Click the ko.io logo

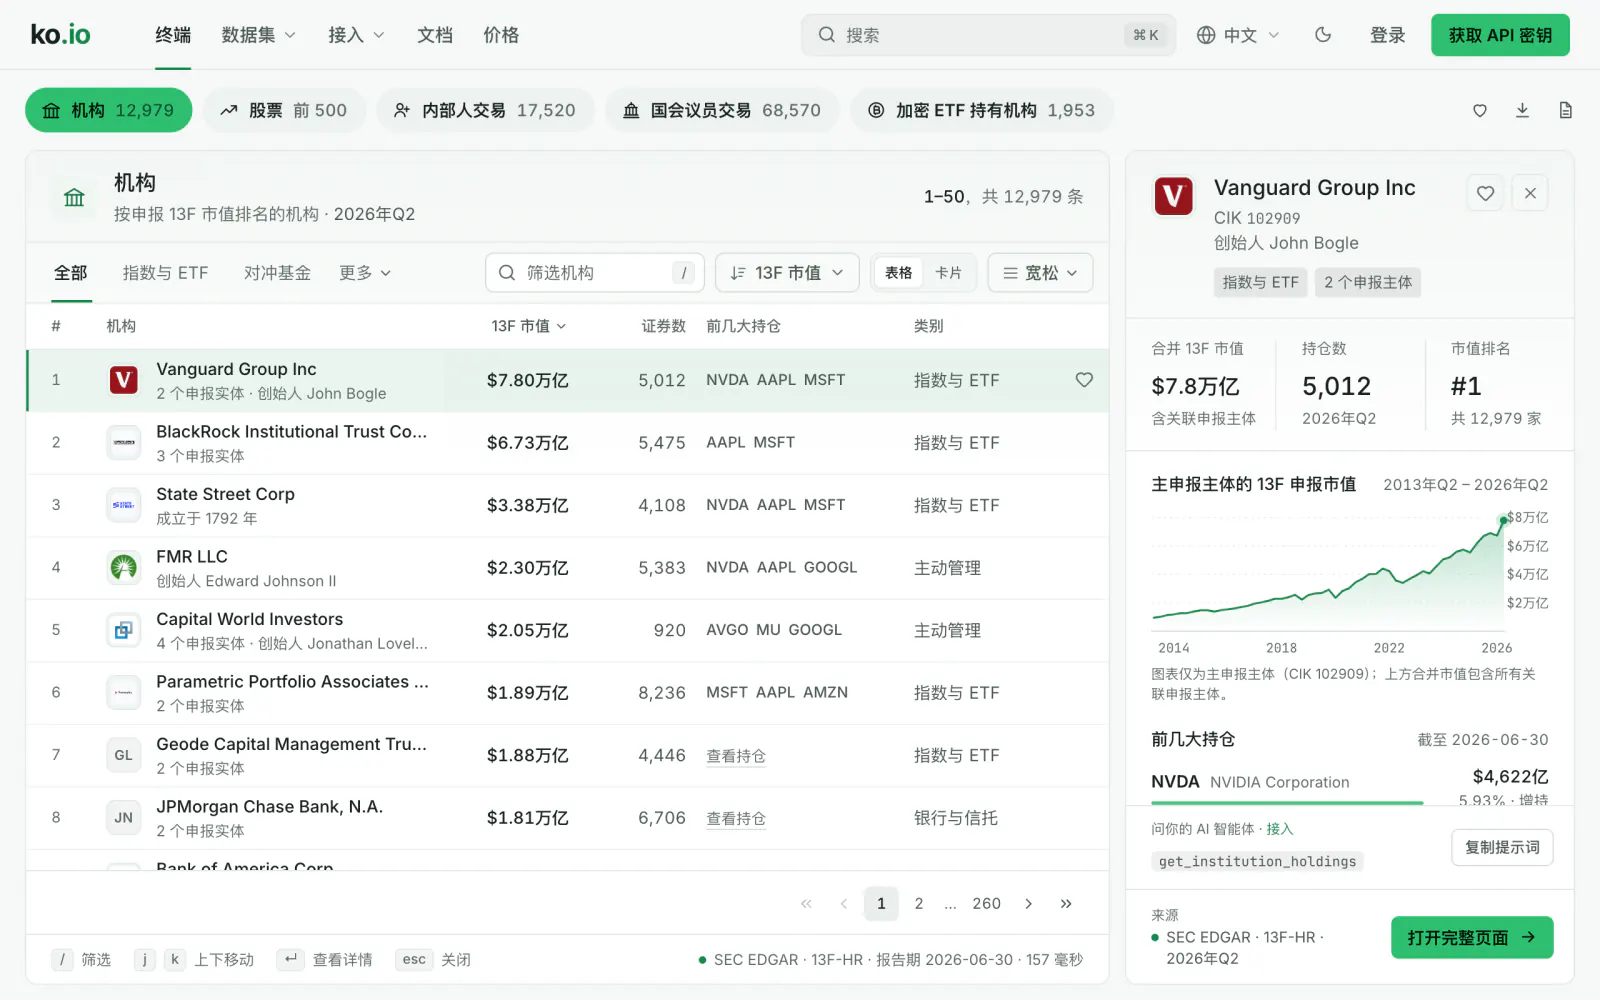(x=60, y=35)
